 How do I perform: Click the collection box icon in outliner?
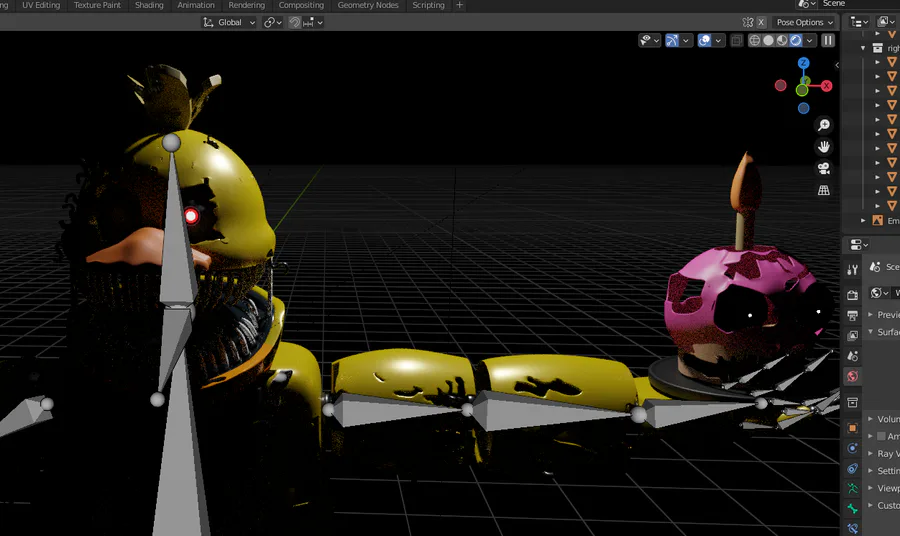click(x=878, y=48)
